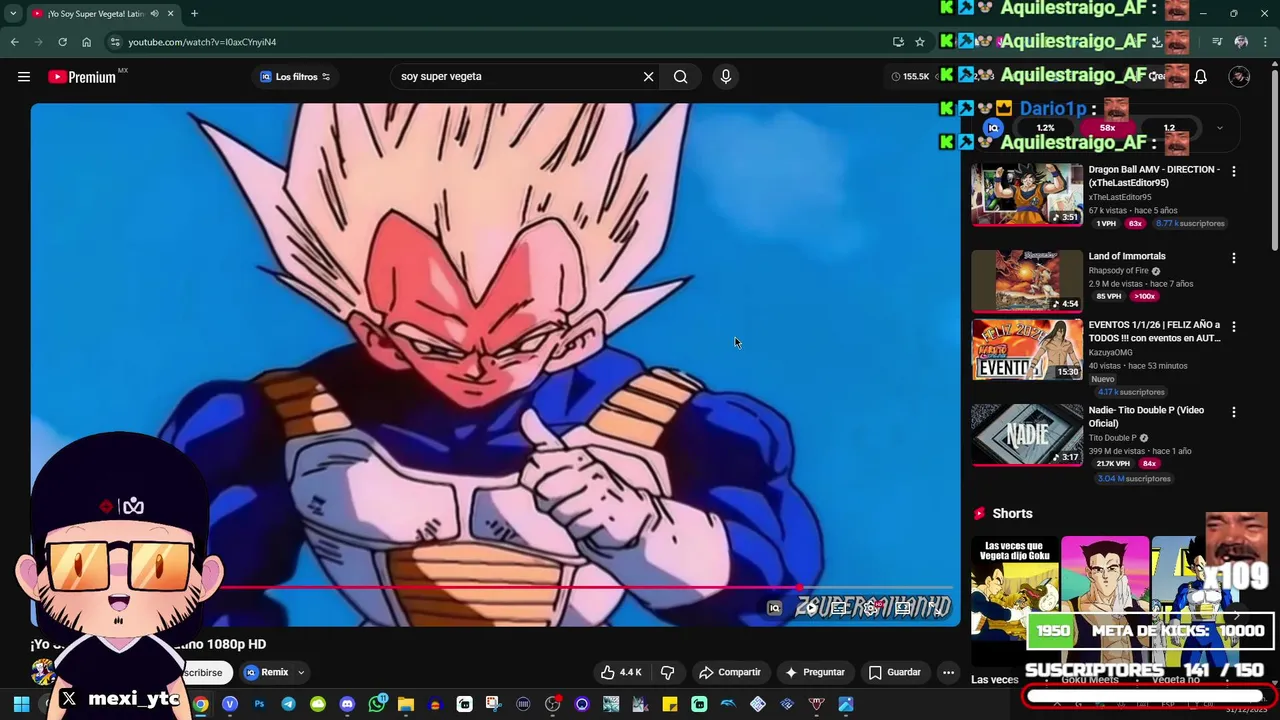Click the Remix button
Image resolution: width=1280 pixels, height=720 pixels.
[x=267, y=672]
